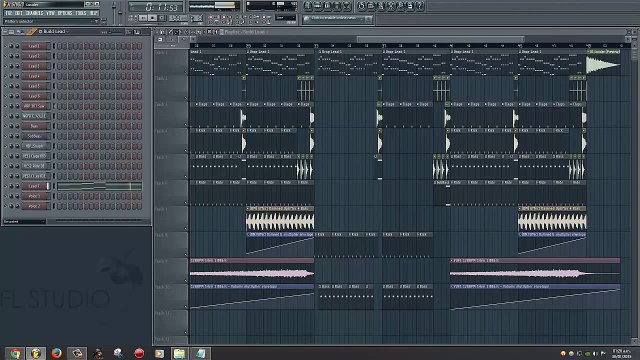Open Firefox from the taskbar
This screenshot has height=360, width=640.
[56, 353]
